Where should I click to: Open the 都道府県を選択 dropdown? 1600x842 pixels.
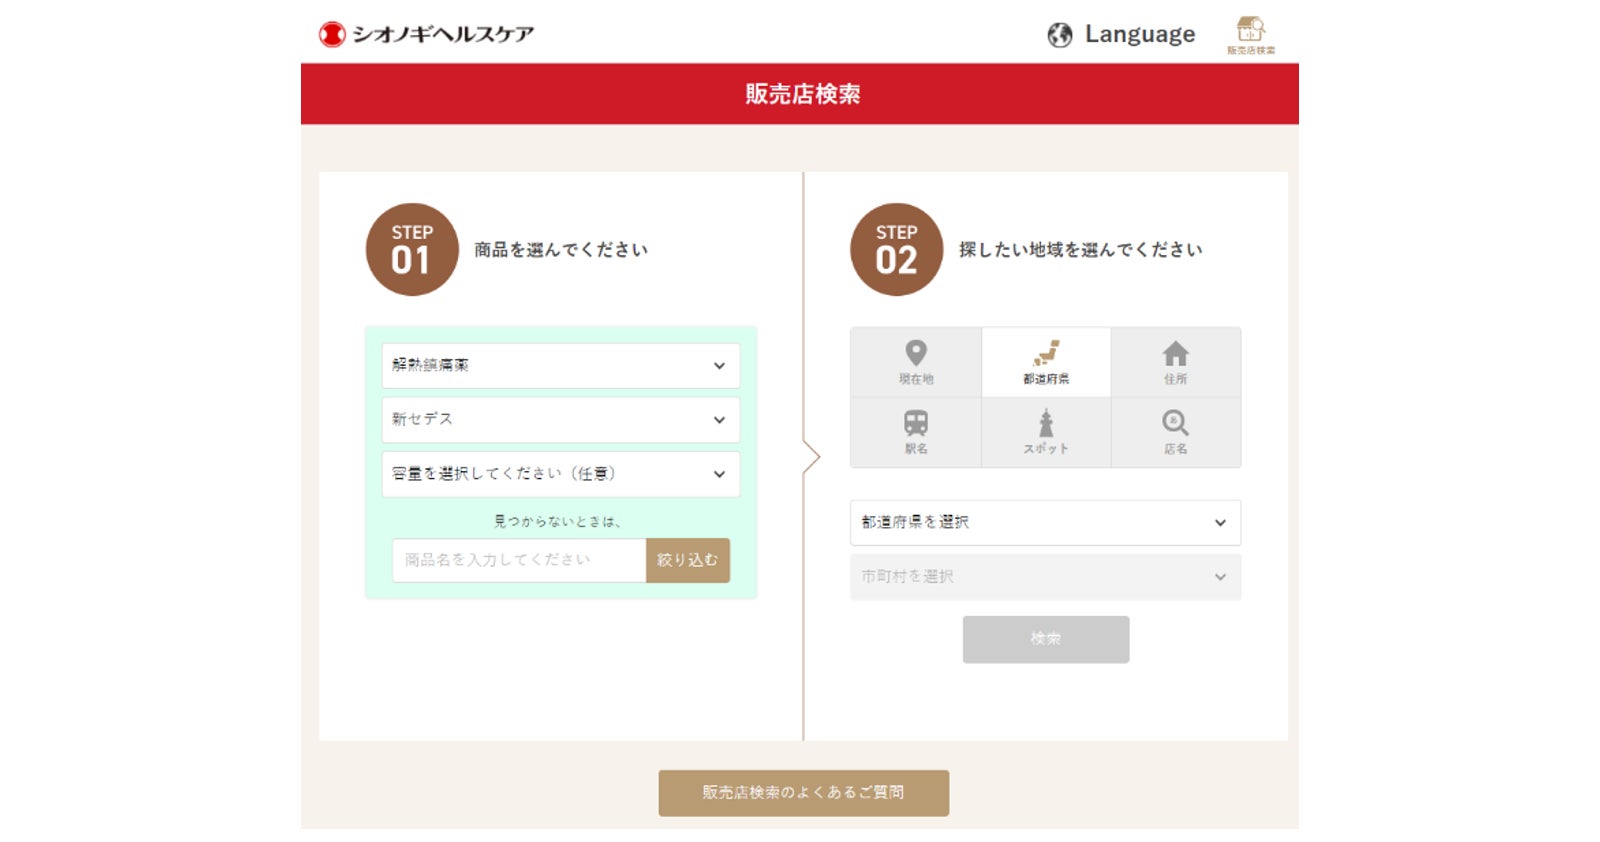point(1045,523)
